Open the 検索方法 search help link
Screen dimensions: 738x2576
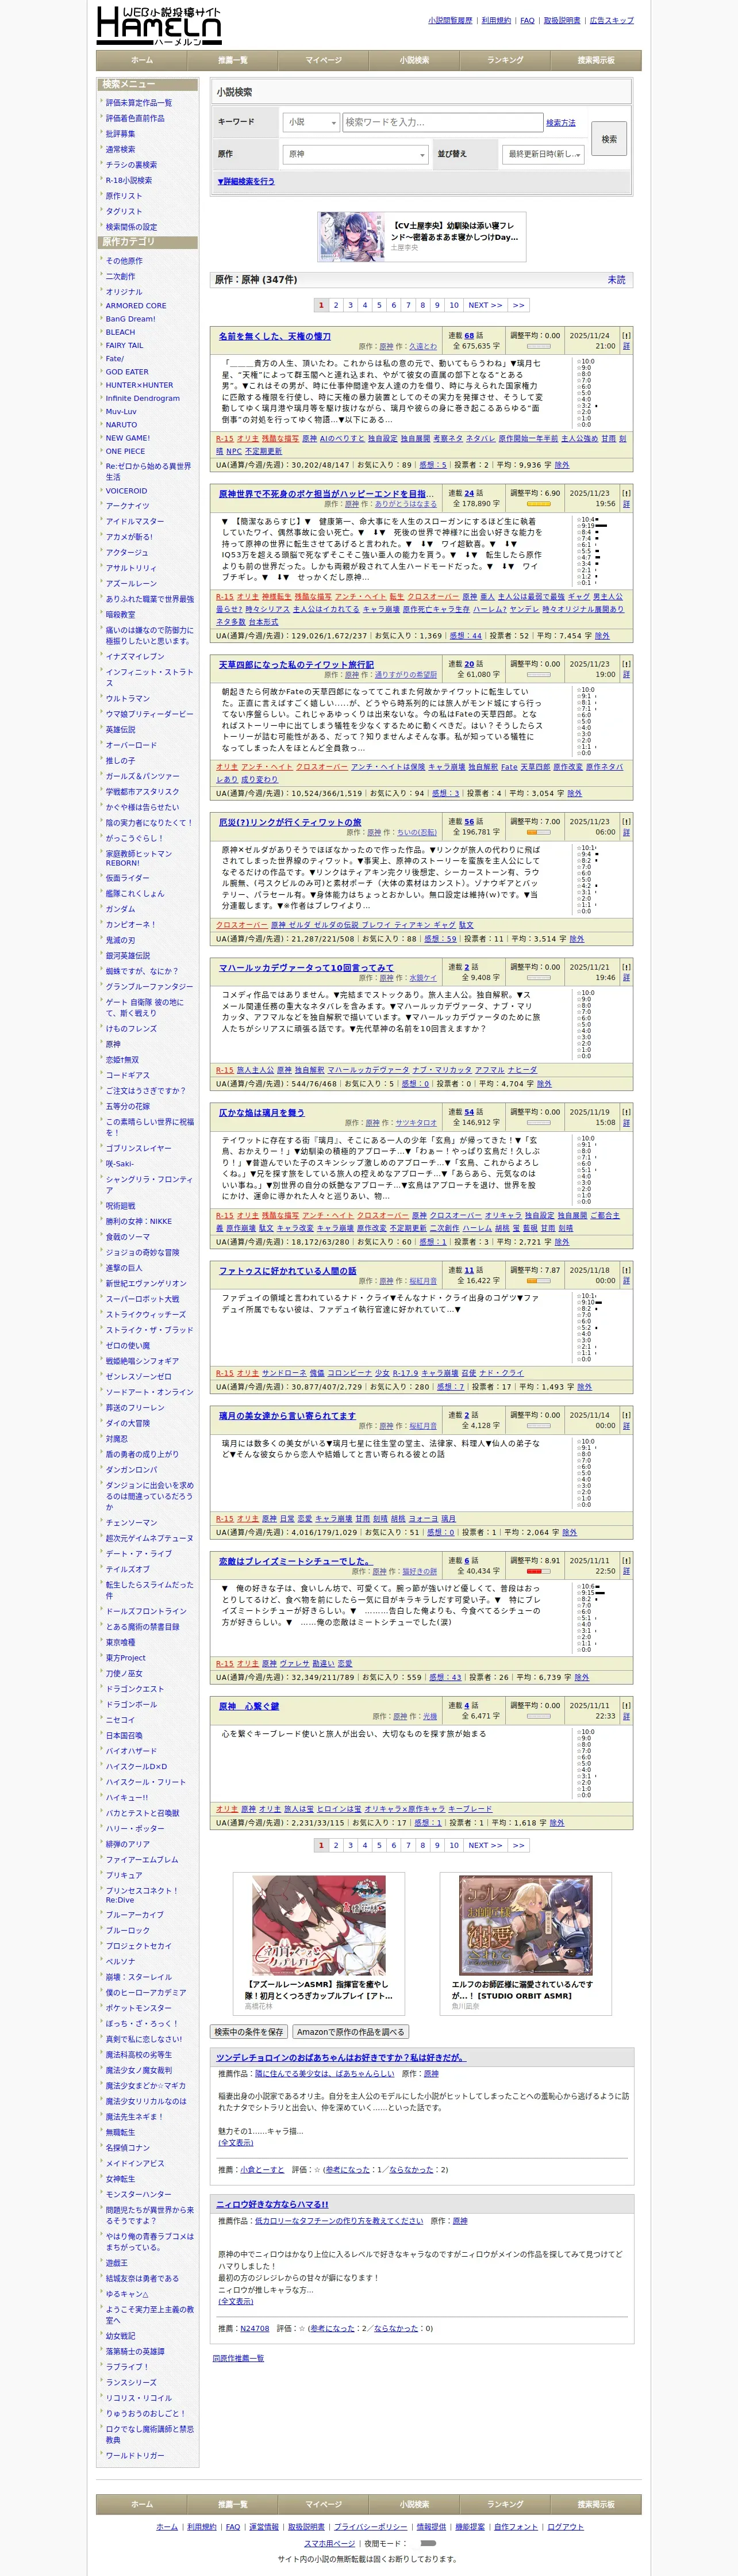tap(561, 123)
